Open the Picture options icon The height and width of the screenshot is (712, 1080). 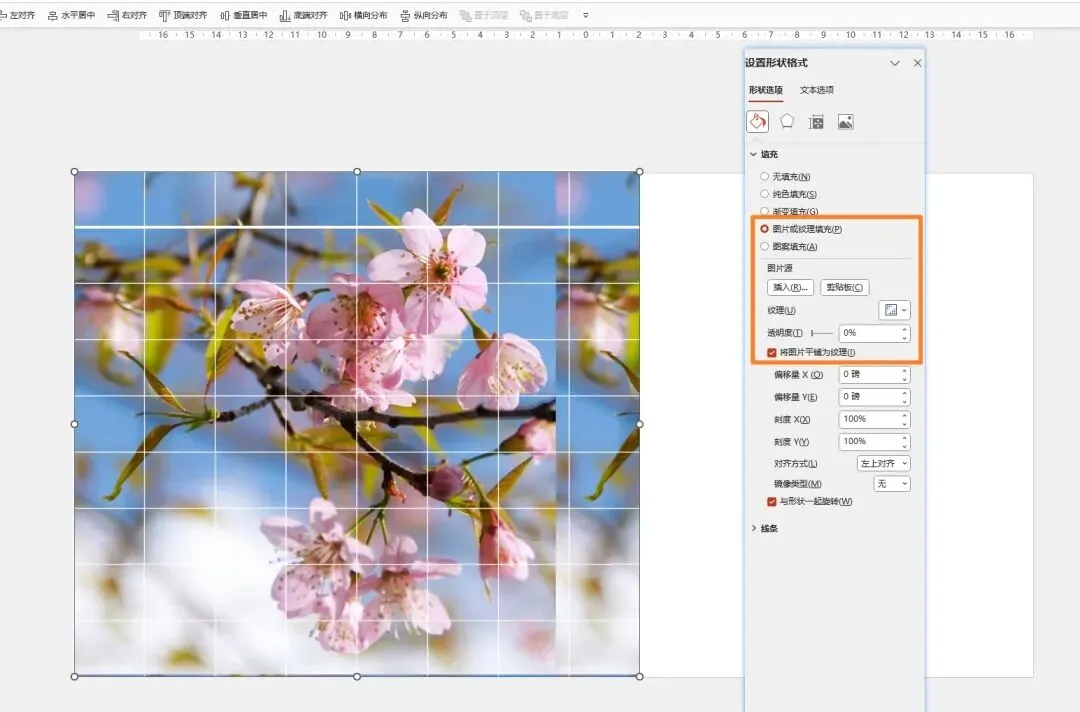[x=846, y=122]
